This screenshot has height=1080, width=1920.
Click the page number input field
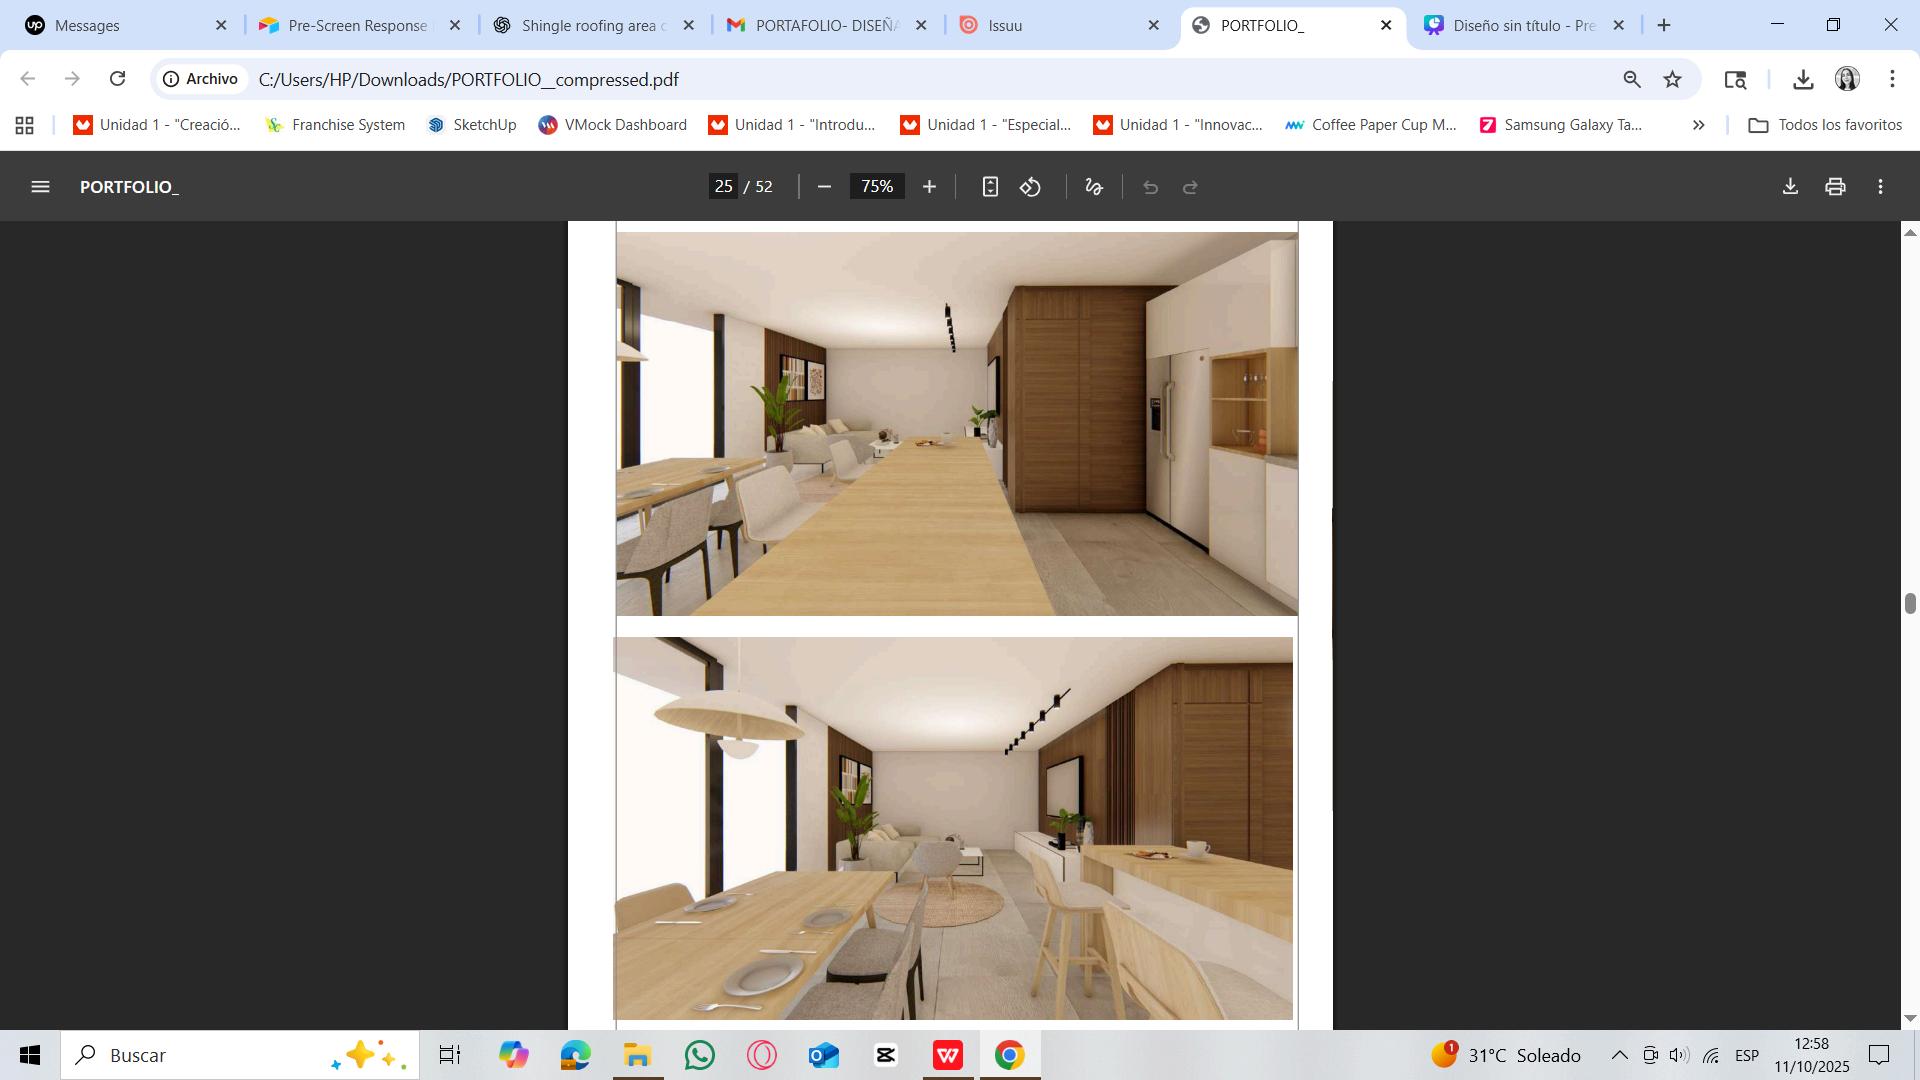(x=724, y=187)
